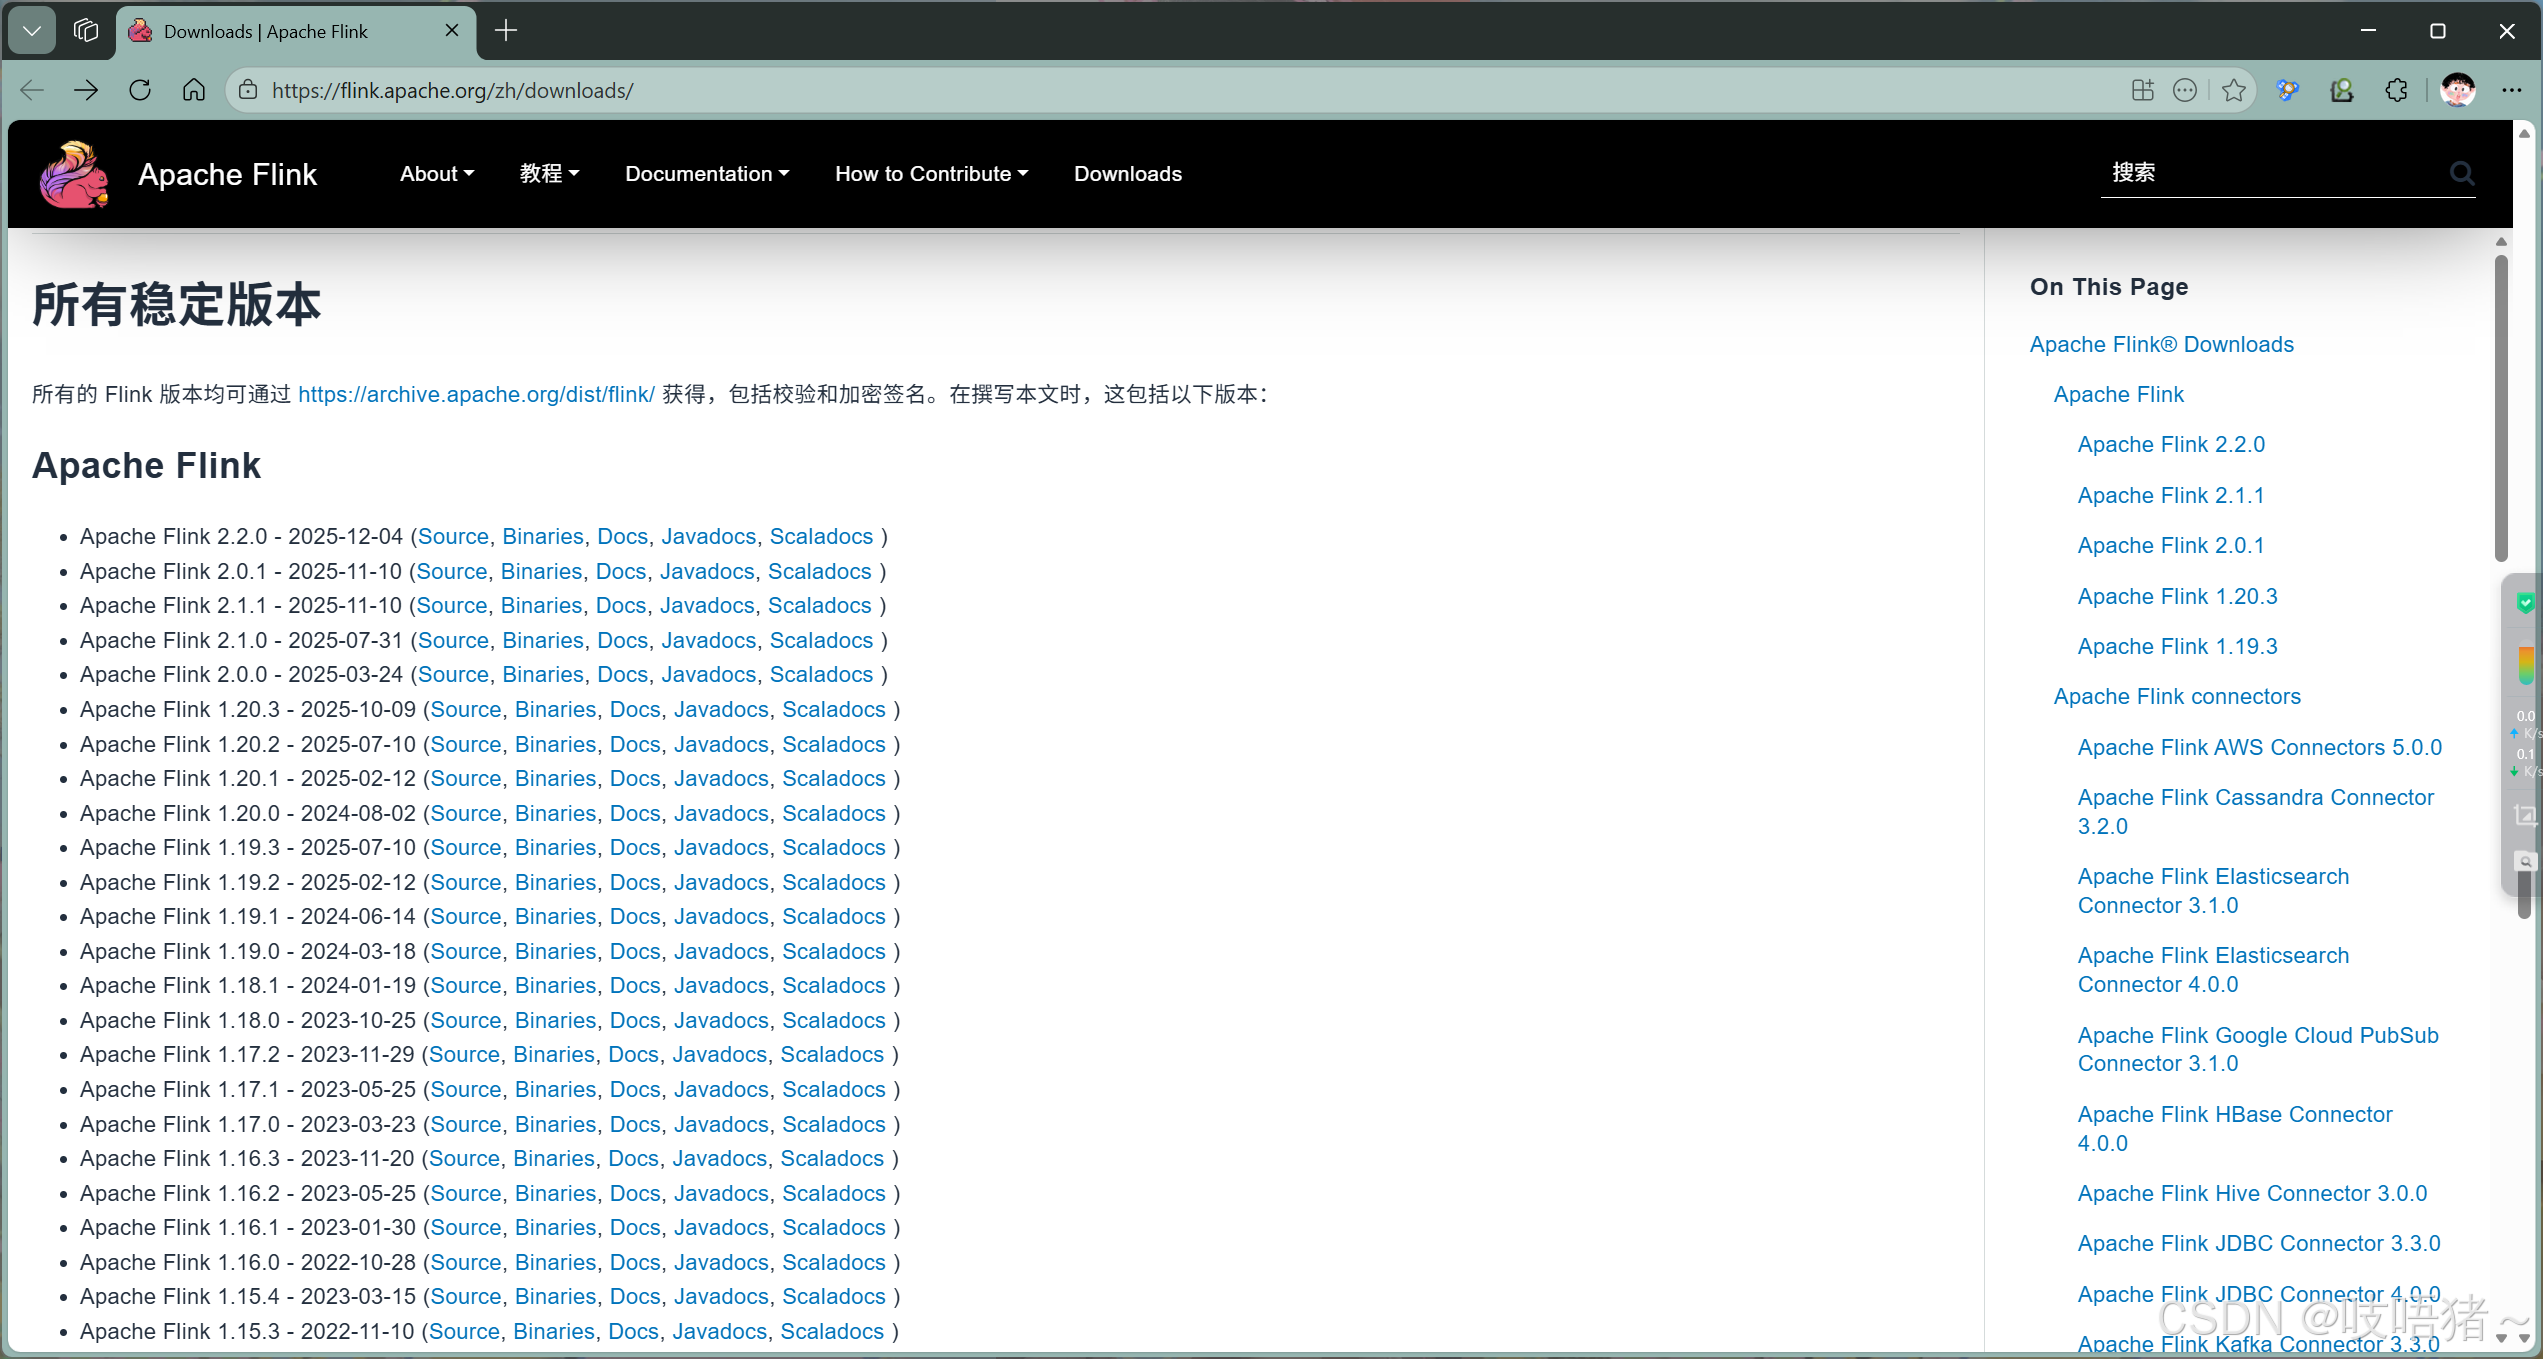Viewport: 2543px width, 1359px height.
Task: Open the archive.apache.org/dist/flink link
Action: click(x=476, y=394)
